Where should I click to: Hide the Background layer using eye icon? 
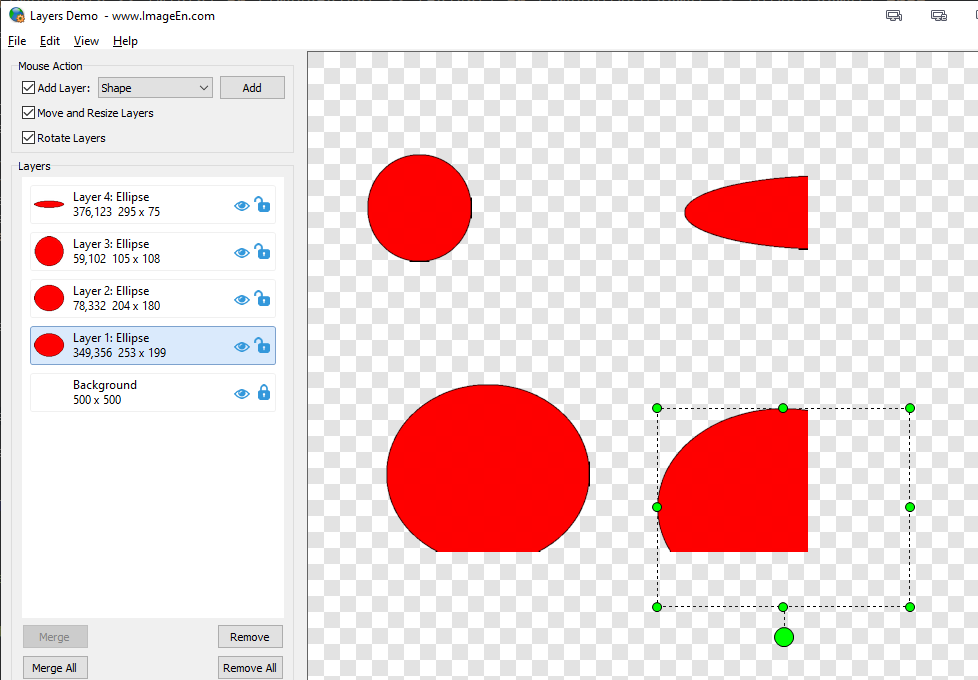click(x=241, y=394)
